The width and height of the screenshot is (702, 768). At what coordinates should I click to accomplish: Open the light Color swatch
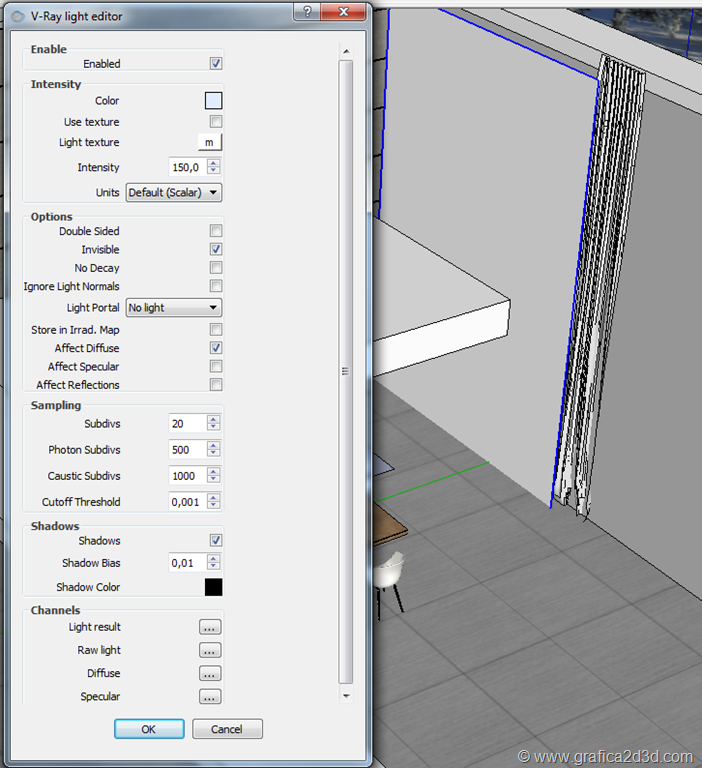pyautogui.click(x=213, y=100)
